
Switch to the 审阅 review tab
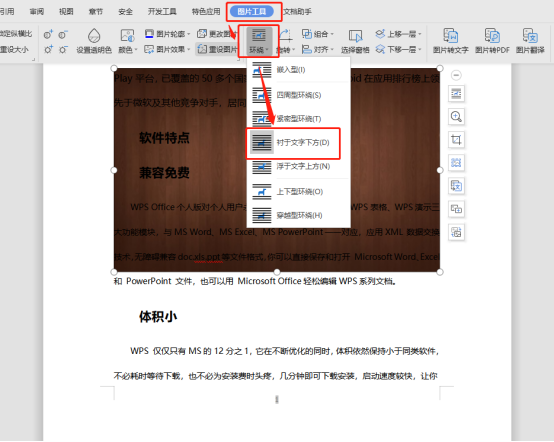click(x=37, y=12)
